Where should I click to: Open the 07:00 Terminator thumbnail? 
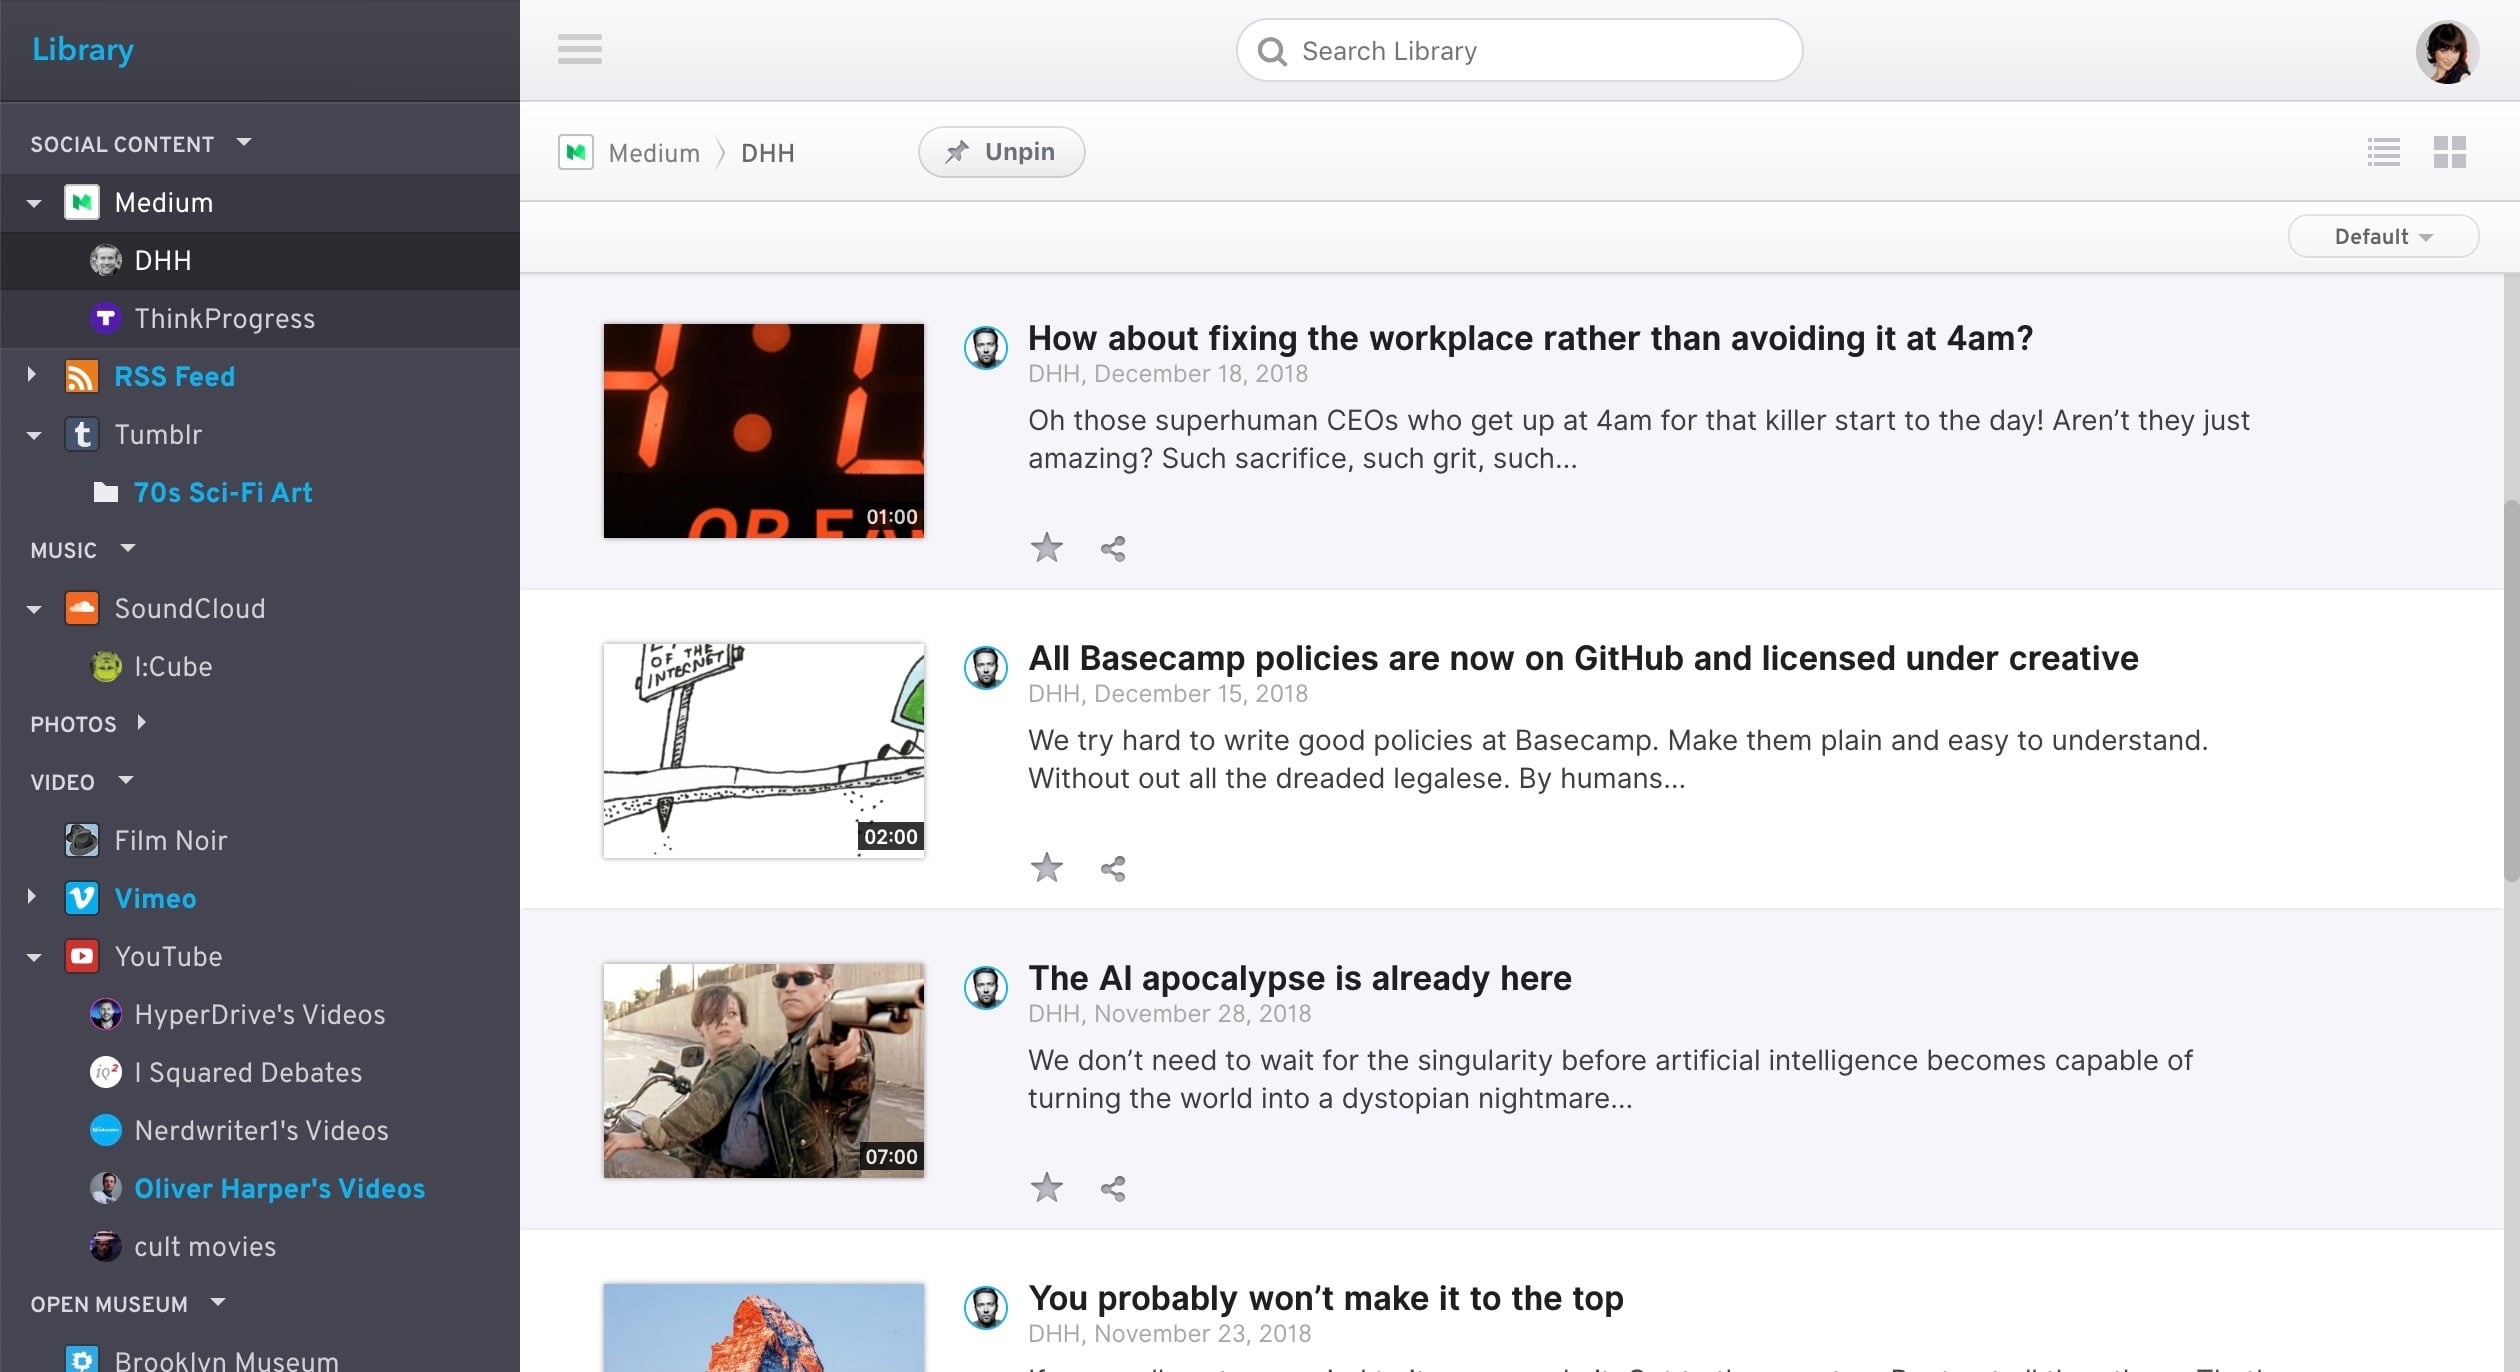(764, 1071)
